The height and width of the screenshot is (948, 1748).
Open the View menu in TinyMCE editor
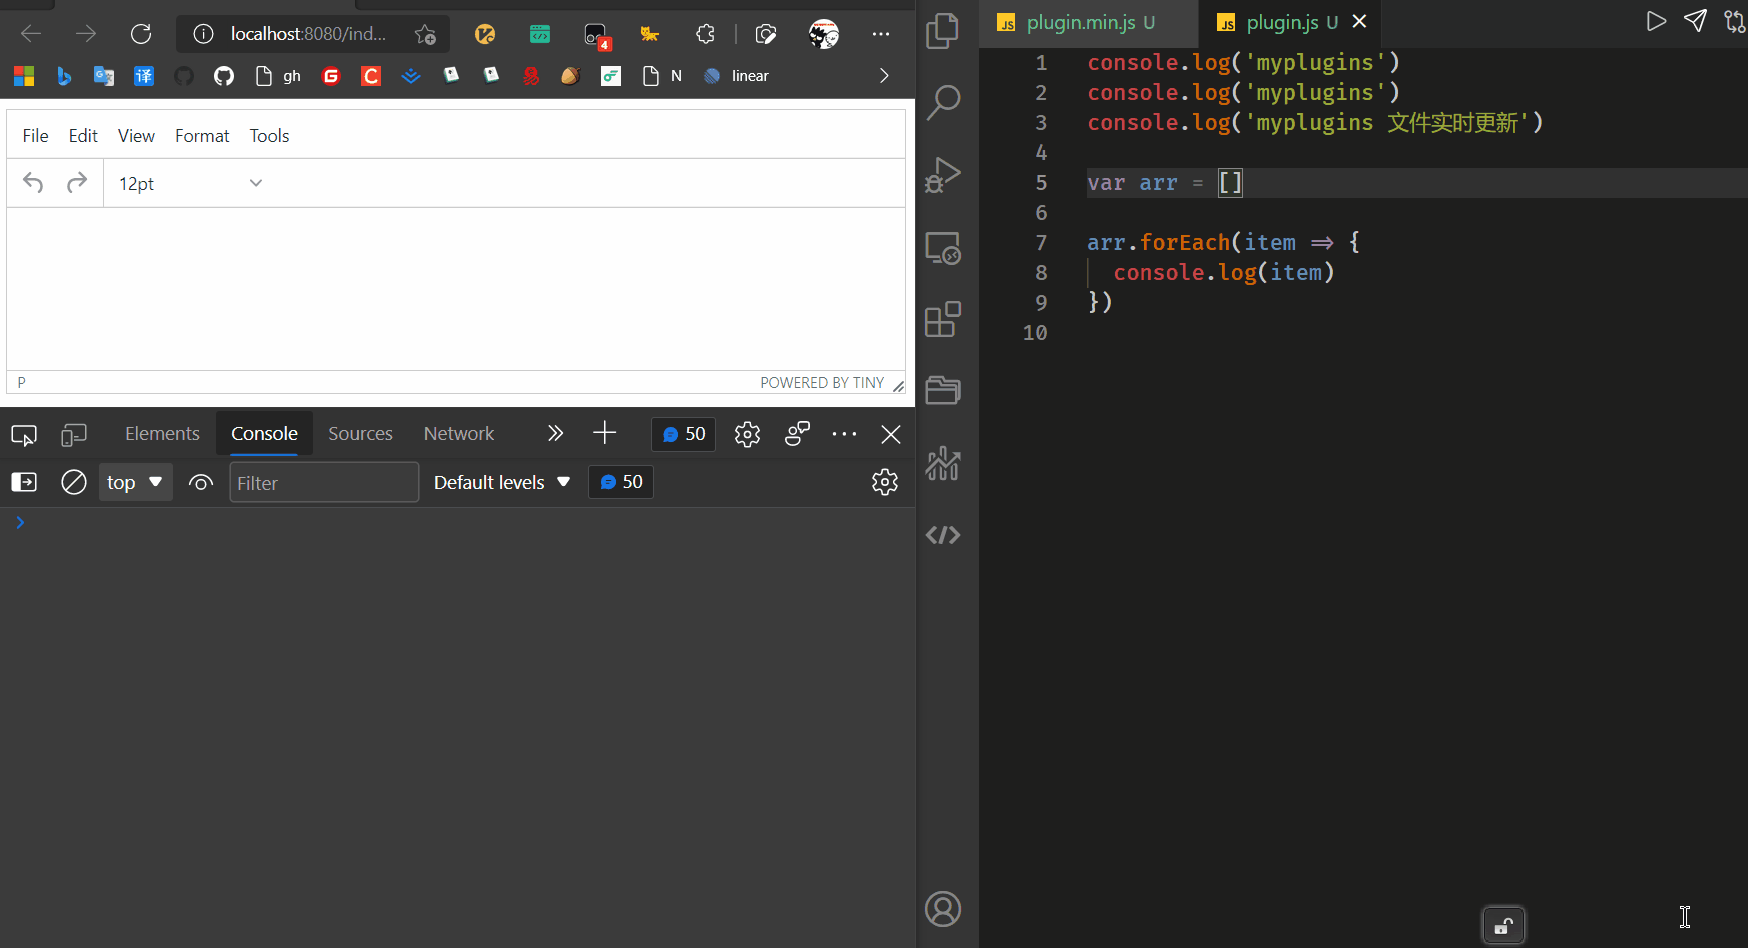click(136, 136)
